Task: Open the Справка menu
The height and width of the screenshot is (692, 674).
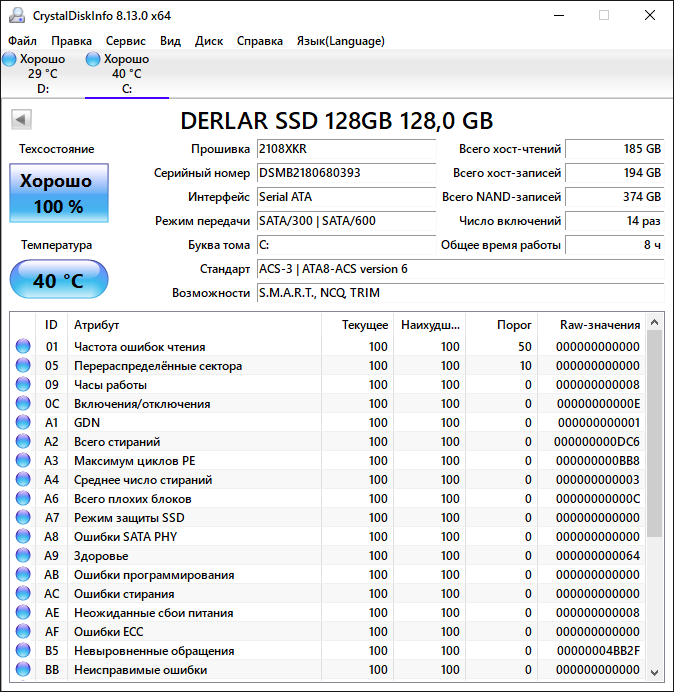Action: (x=260, y=41)
